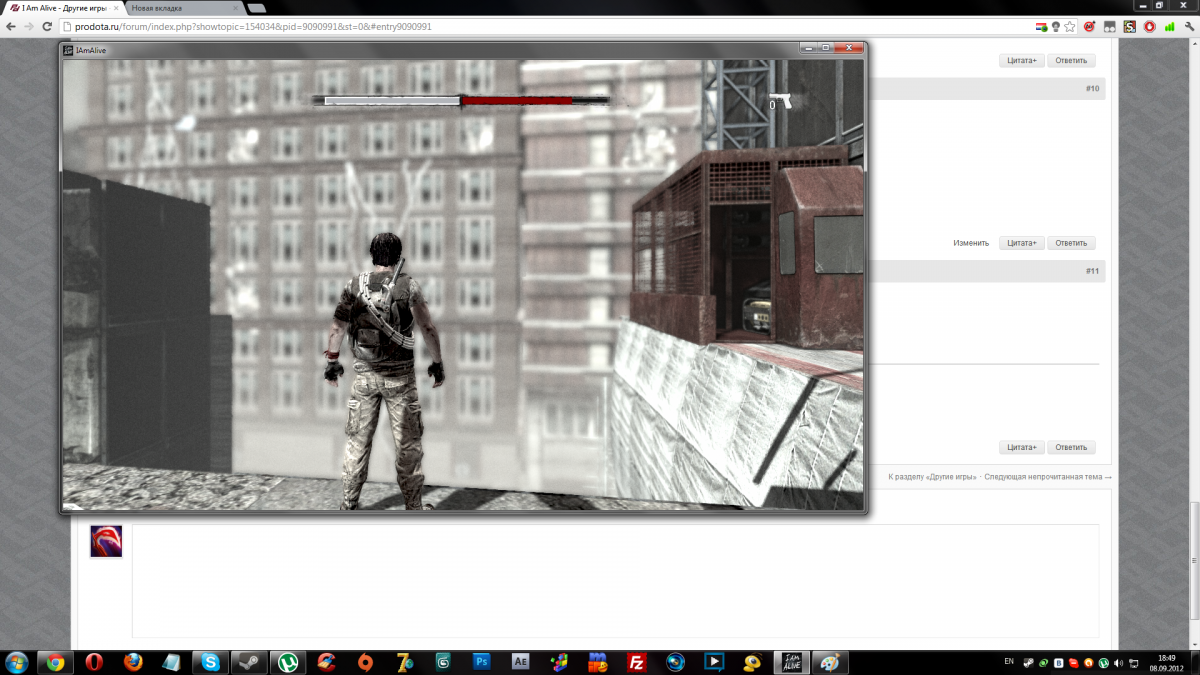
Task: Open Skype from the taskbar
Action: [210, 662]
